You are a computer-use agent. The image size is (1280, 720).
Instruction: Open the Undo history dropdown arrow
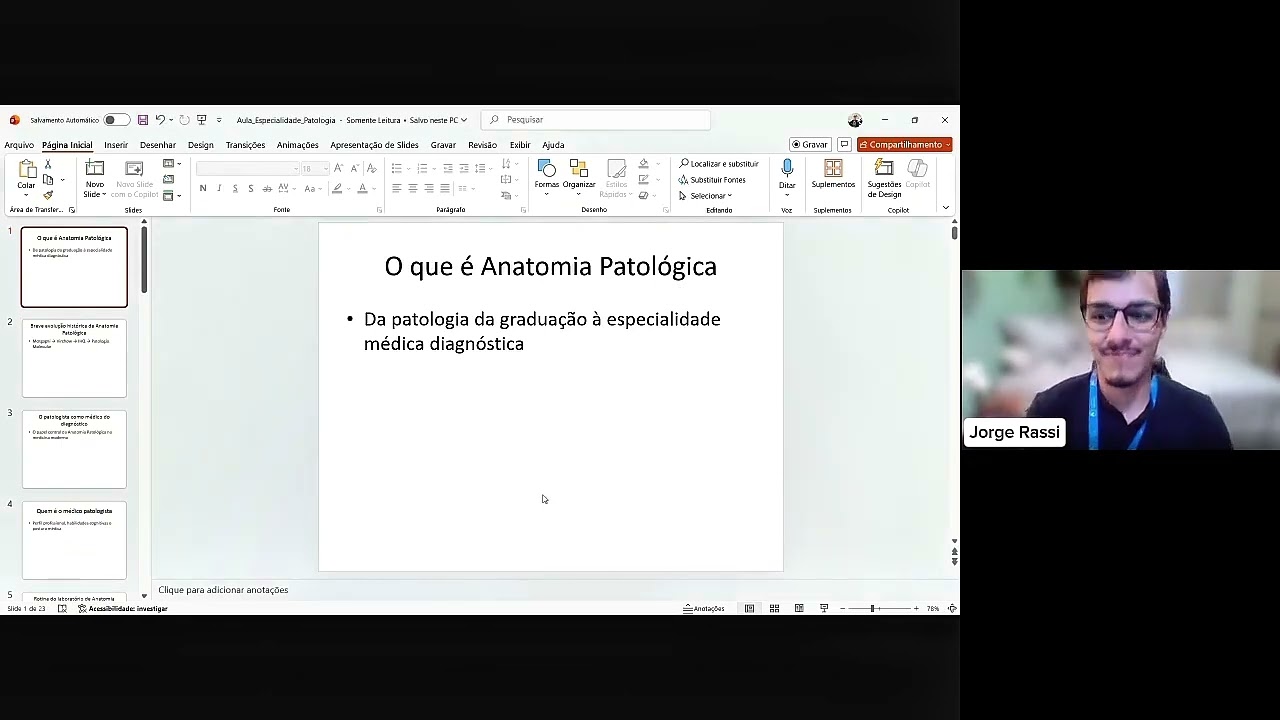click(171, 120)
